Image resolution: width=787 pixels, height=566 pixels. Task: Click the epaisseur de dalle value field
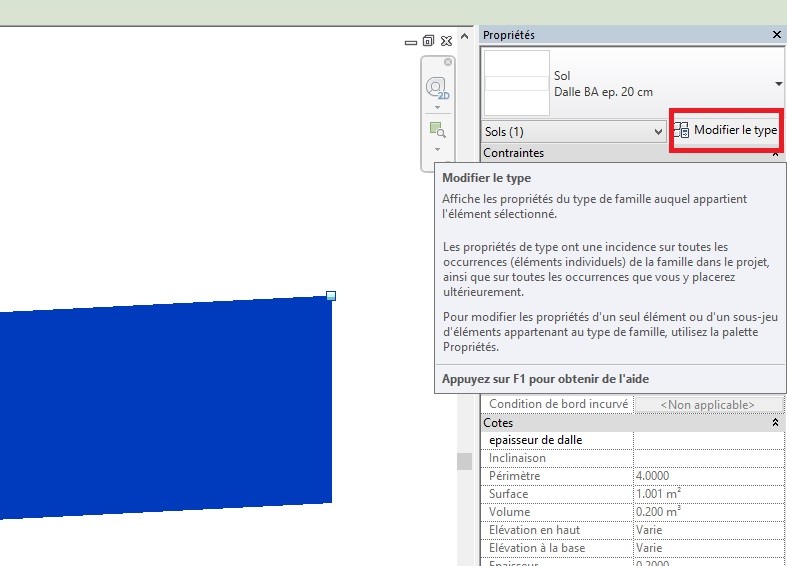pos(708,440)
